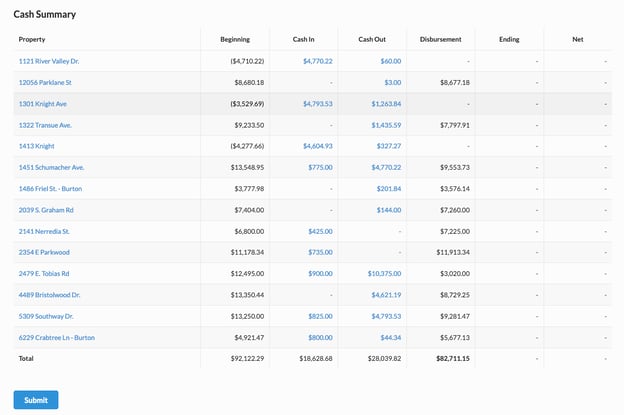Open 2141 Nerredia St. property
The width and height of the screenshot is (624, 415).
click(45, 231)
